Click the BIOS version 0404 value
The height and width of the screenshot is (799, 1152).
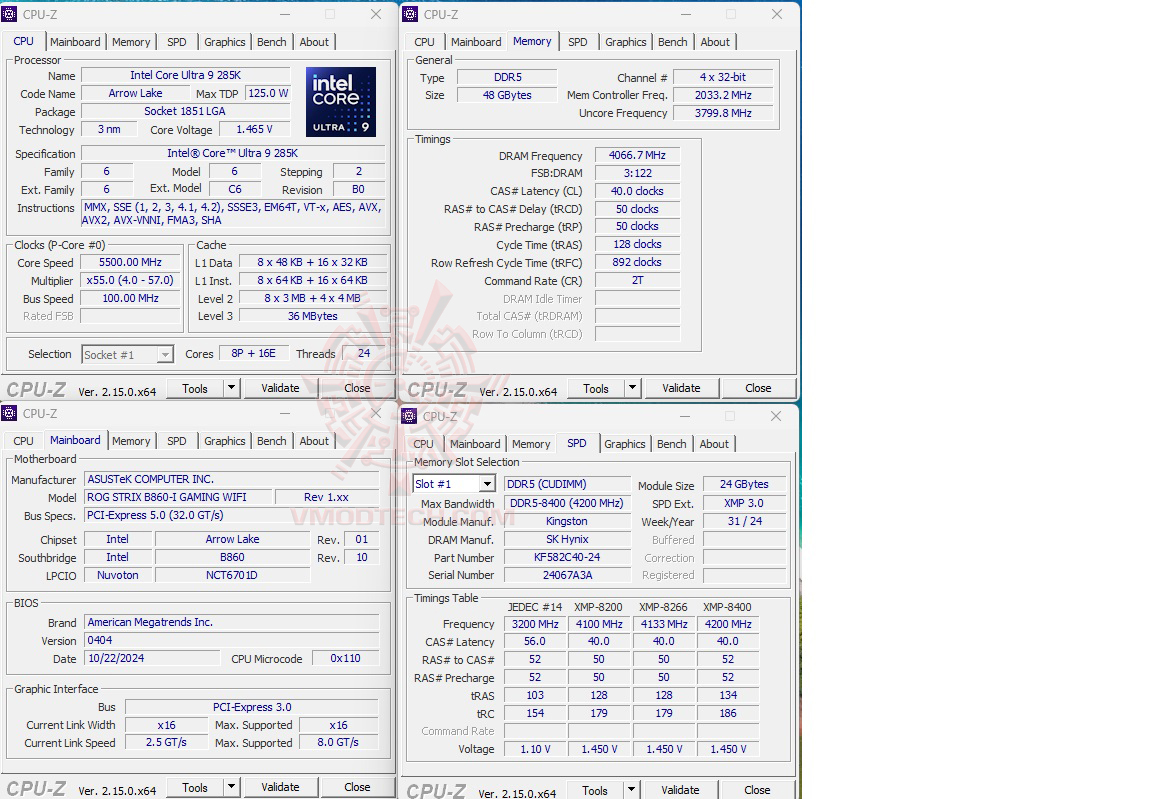[232, 640]
